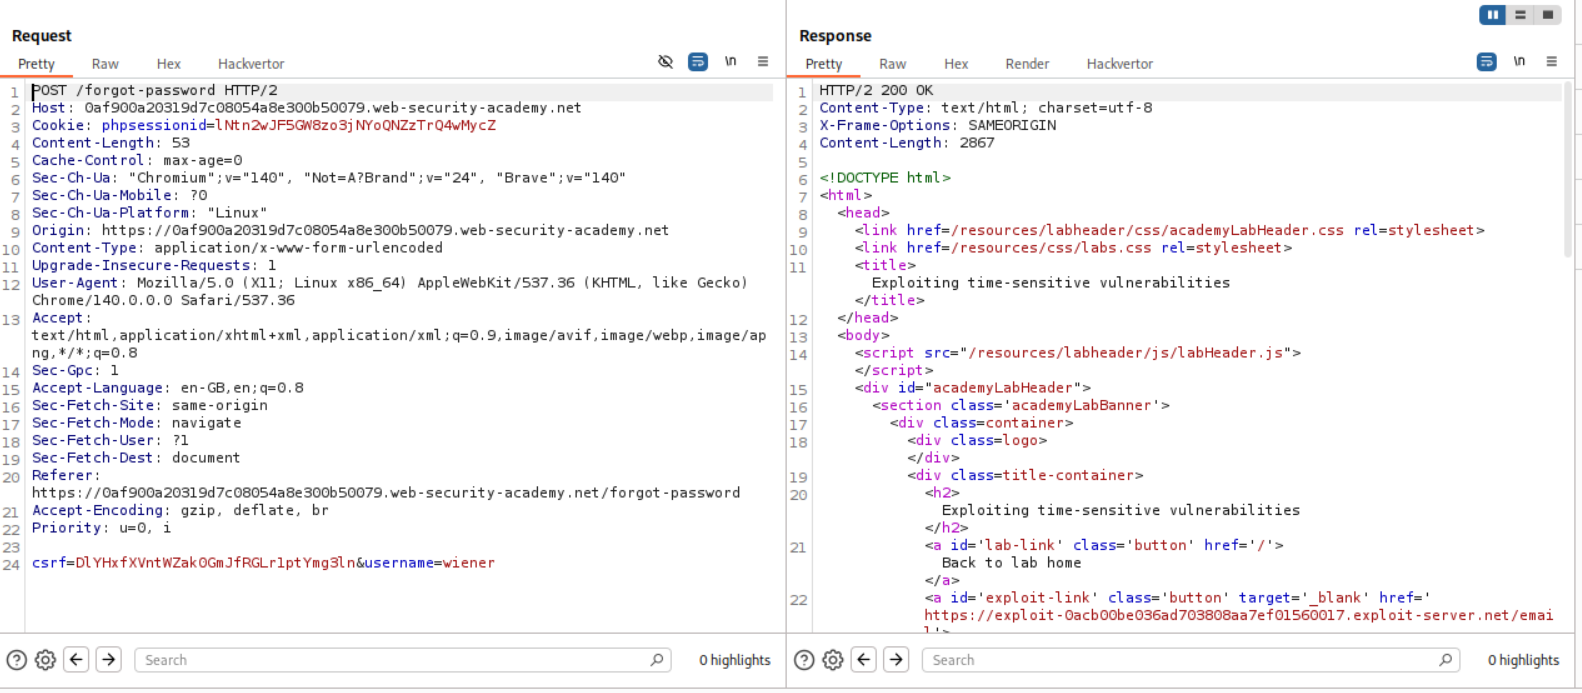Image resolution: width=1582 pixels, height=693 pixels.
Task: Go to next match in Response search
Action: (x=897, y=660)
